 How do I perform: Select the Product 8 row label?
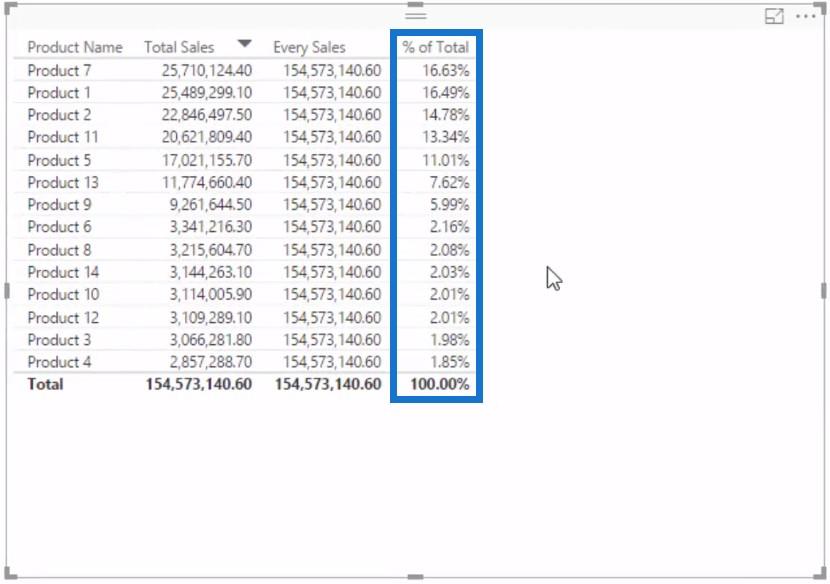pyautogui.click(x=59, y=249)
